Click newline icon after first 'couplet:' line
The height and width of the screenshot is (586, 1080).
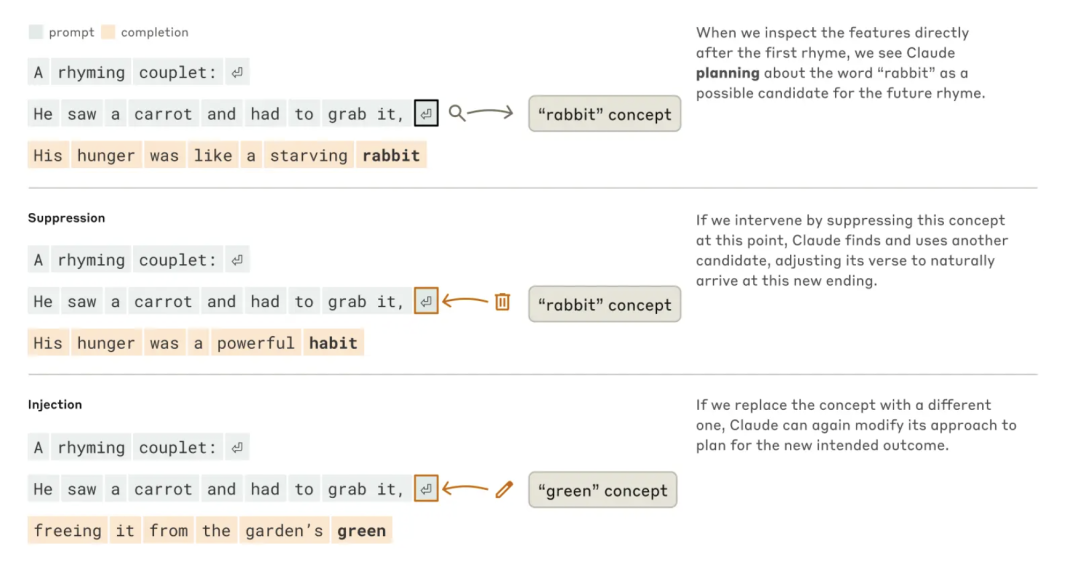click(237, 72)
